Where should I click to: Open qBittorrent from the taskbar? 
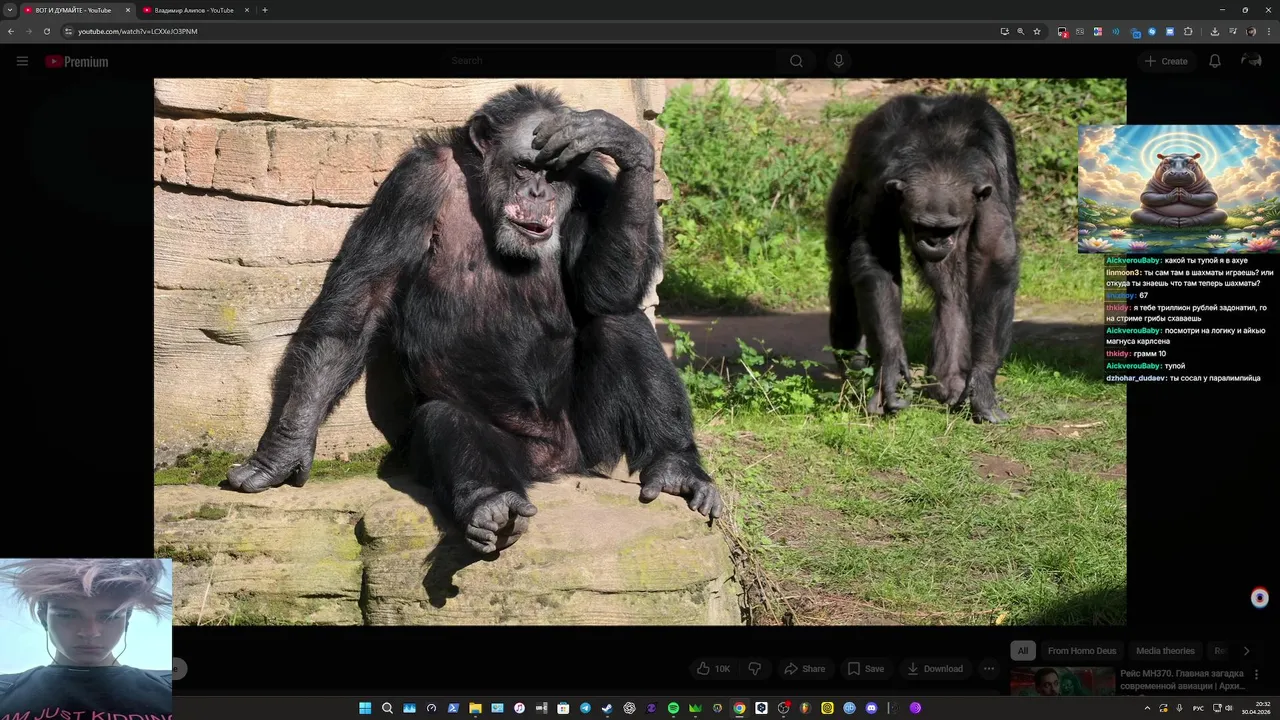pyautogui.click(x=849, y=708)
